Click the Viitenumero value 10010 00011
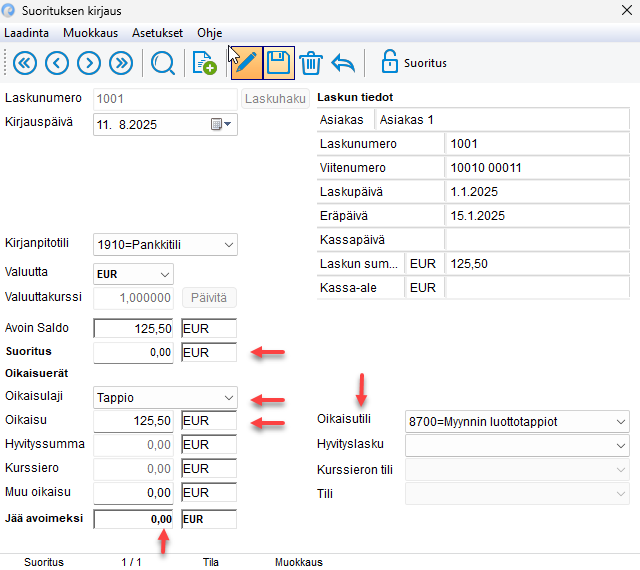This screenshot has height=570, width=640. (x=486, y=168)
